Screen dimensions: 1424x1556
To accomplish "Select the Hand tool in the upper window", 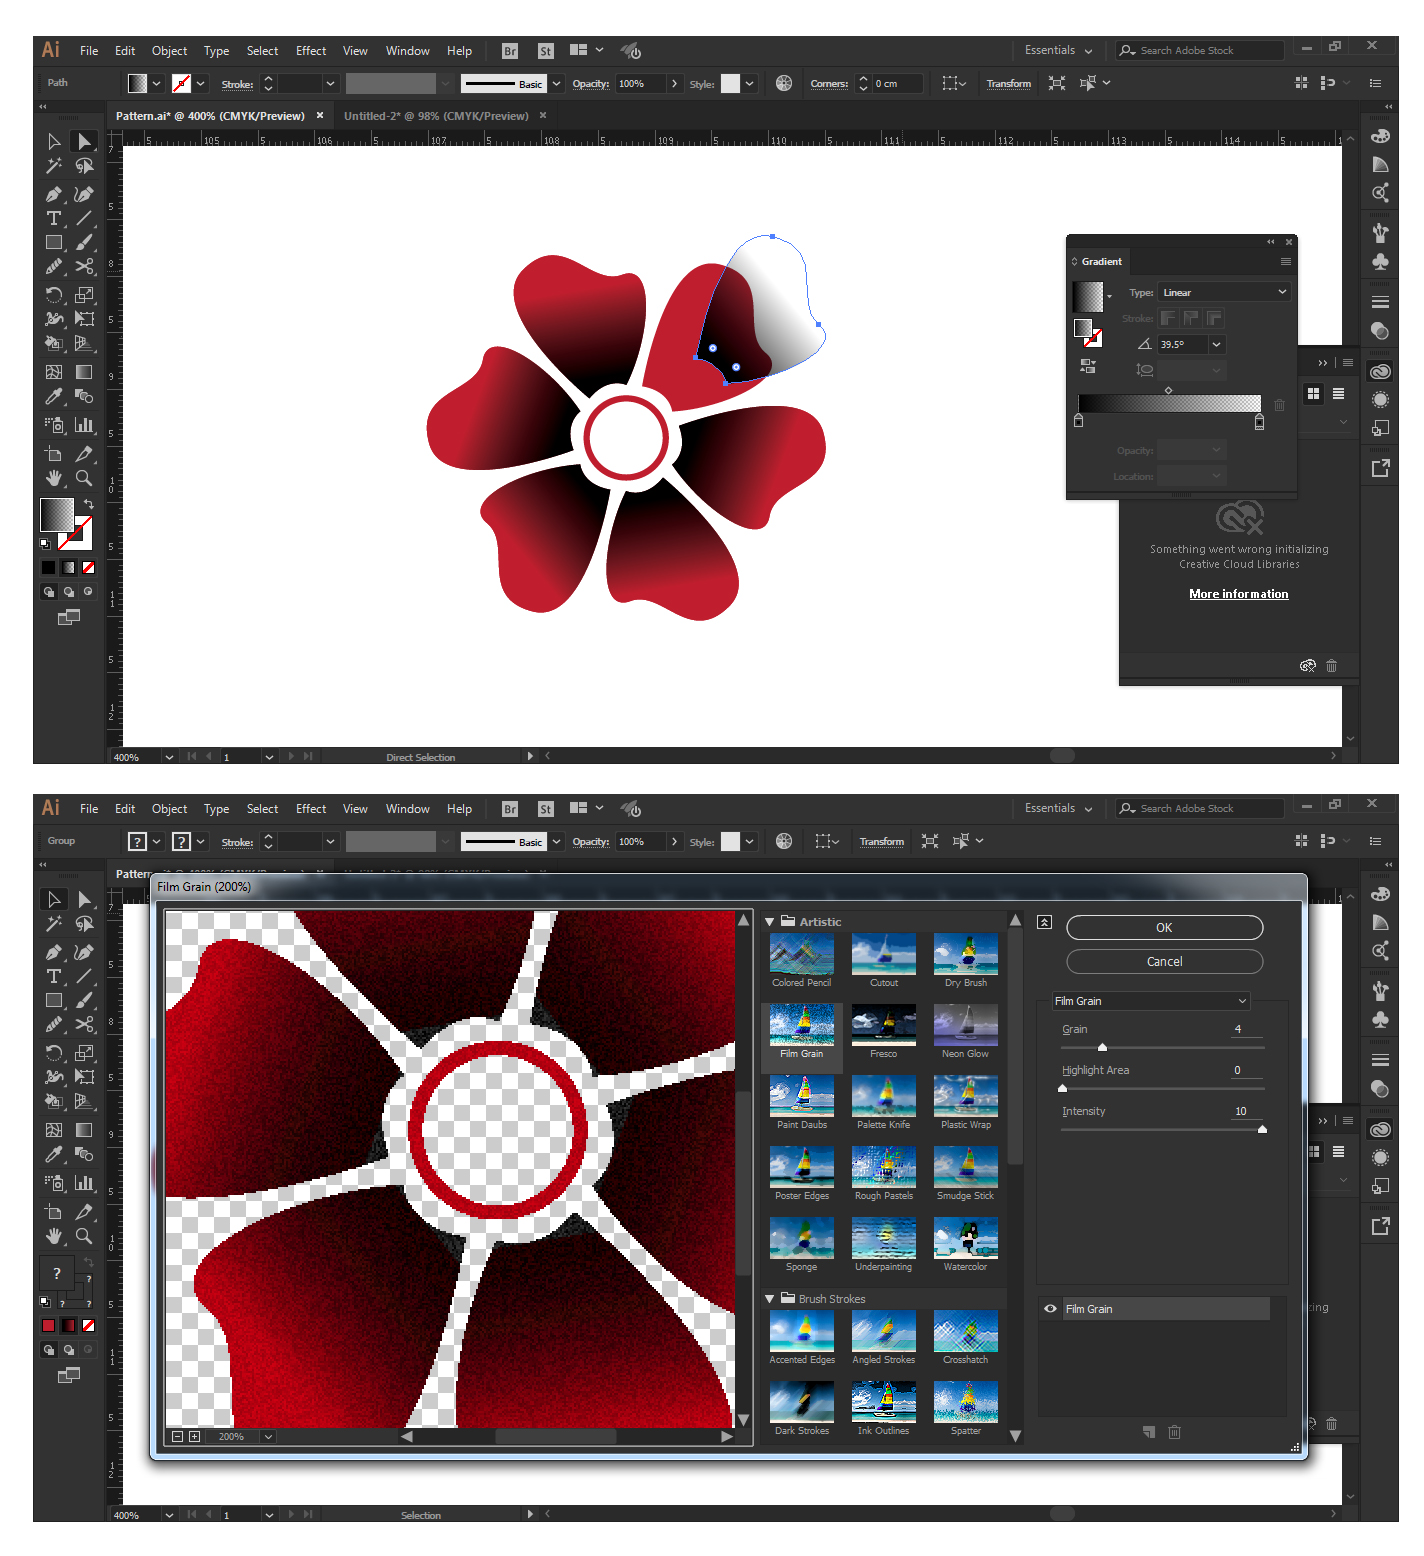I will point(54,478).
